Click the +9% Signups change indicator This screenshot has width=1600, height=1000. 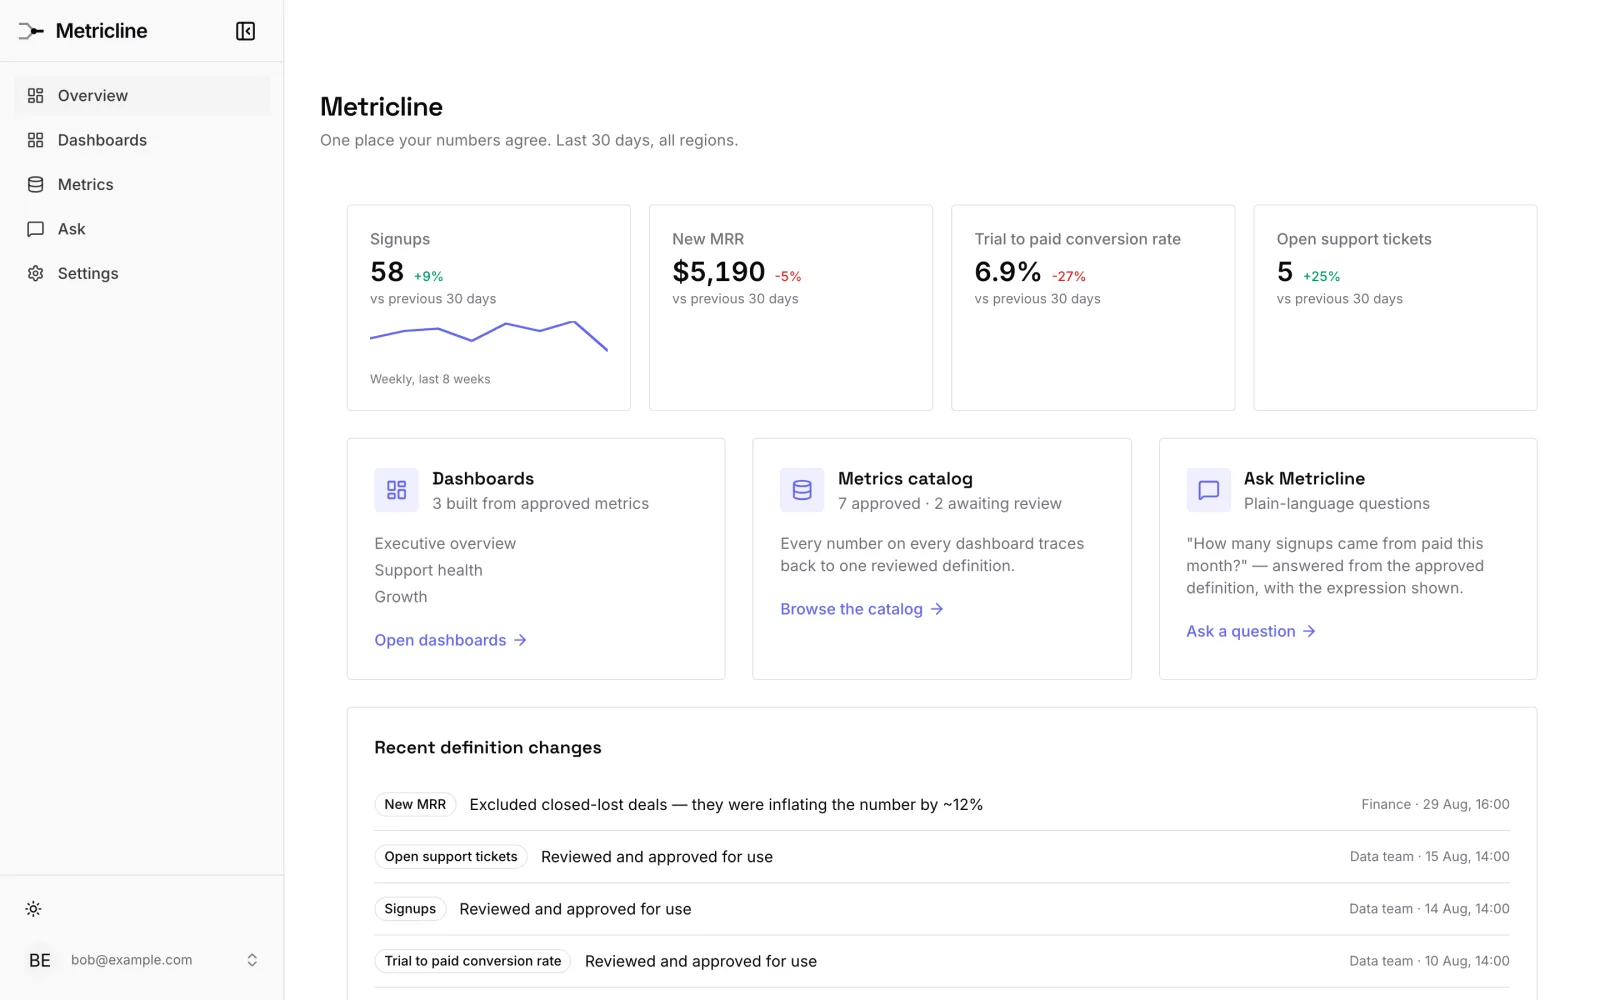coord(428,277)
